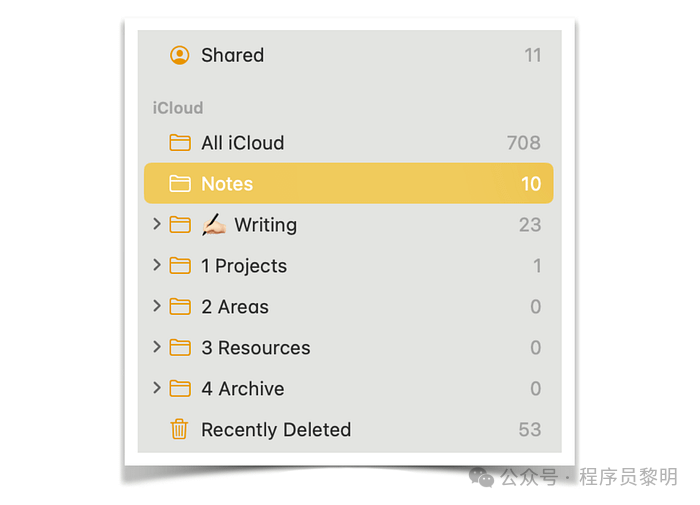Click the All iCloud folder icon

[x=180, y=143]
